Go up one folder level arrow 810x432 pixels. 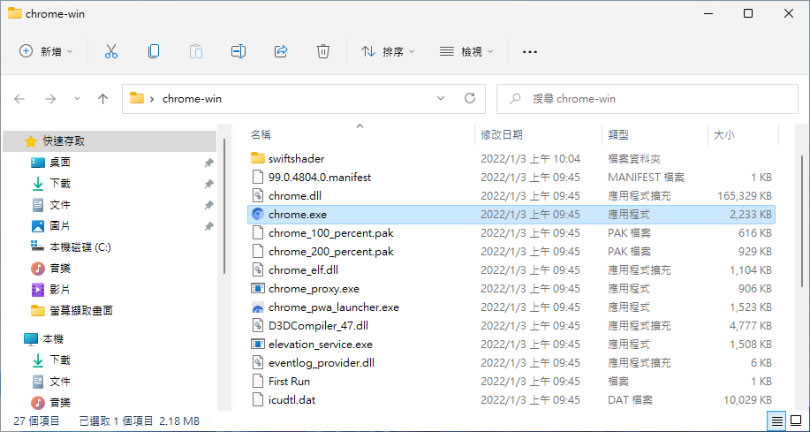[x=103, y=99]
